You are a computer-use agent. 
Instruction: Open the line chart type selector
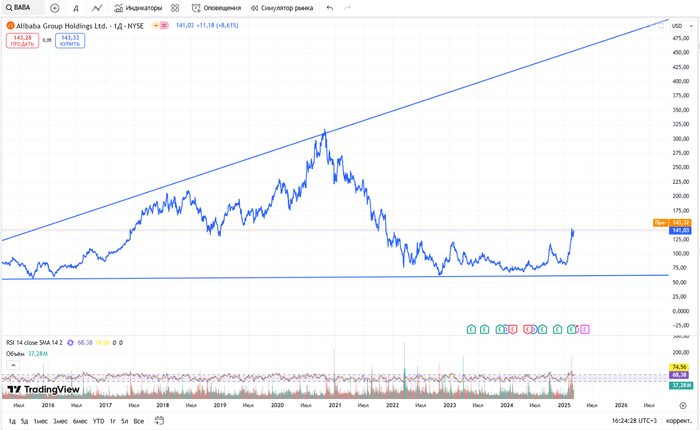point(97,8)
